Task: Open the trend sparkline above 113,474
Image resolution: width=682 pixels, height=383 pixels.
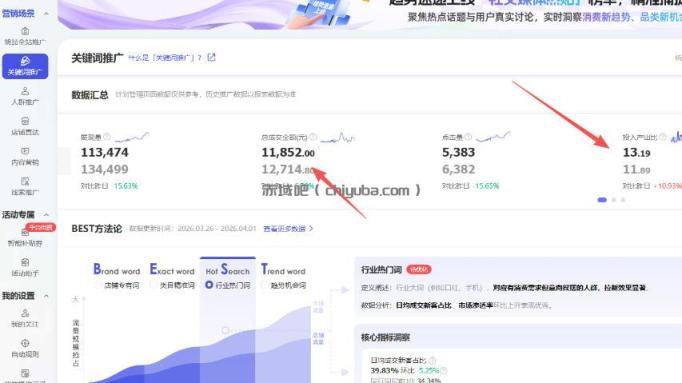Action: click(132, 137)
